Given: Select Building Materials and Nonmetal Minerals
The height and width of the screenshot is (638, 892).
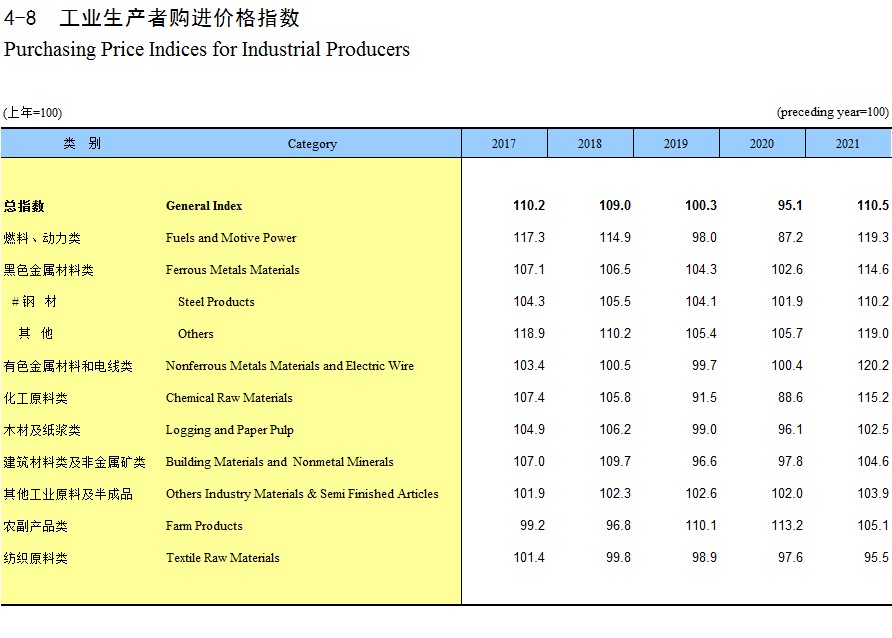Looking at the screenshot, I should tap(279, 462).
